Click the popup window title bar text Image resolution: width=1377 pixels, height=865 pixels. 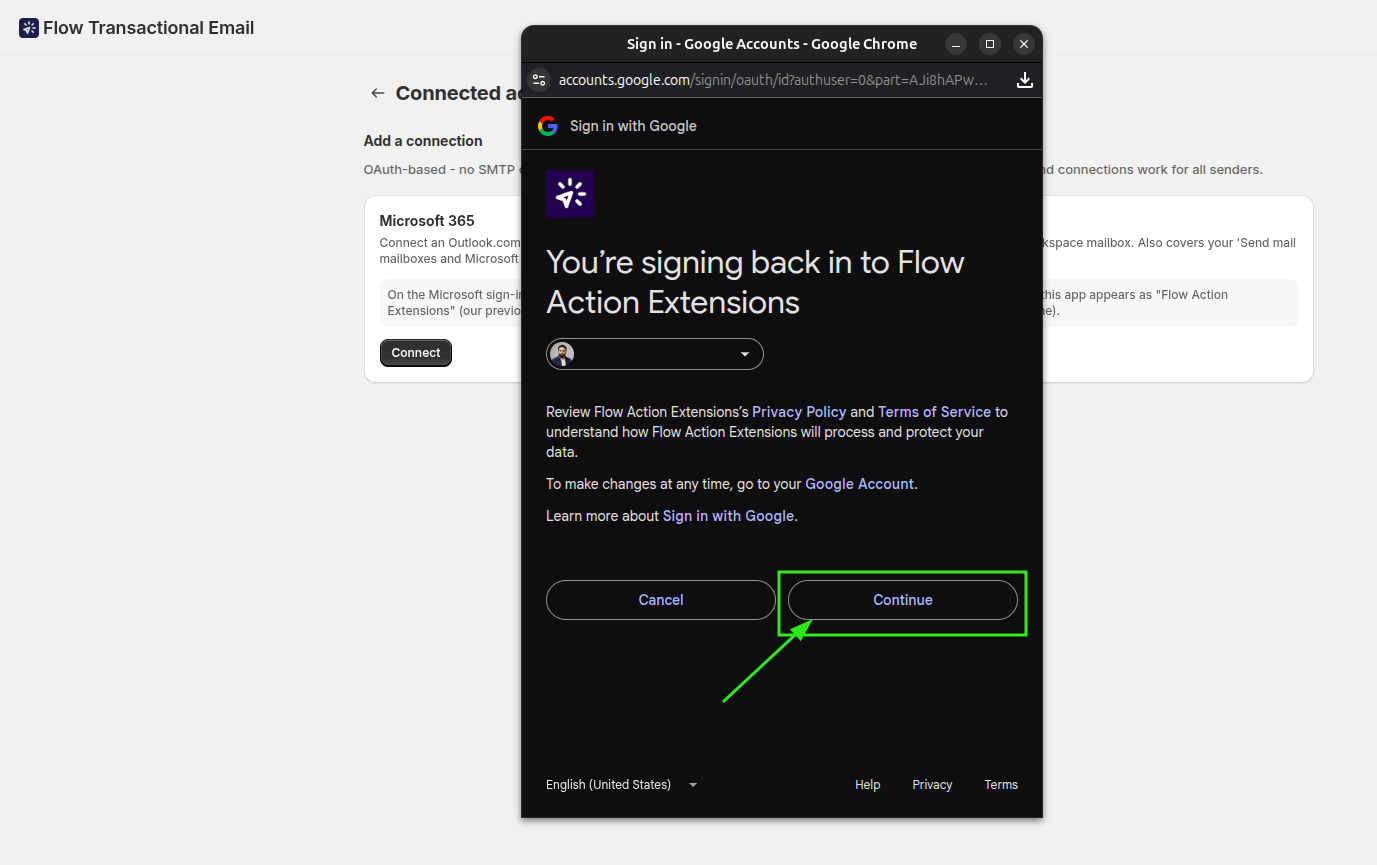click(772, 44)
